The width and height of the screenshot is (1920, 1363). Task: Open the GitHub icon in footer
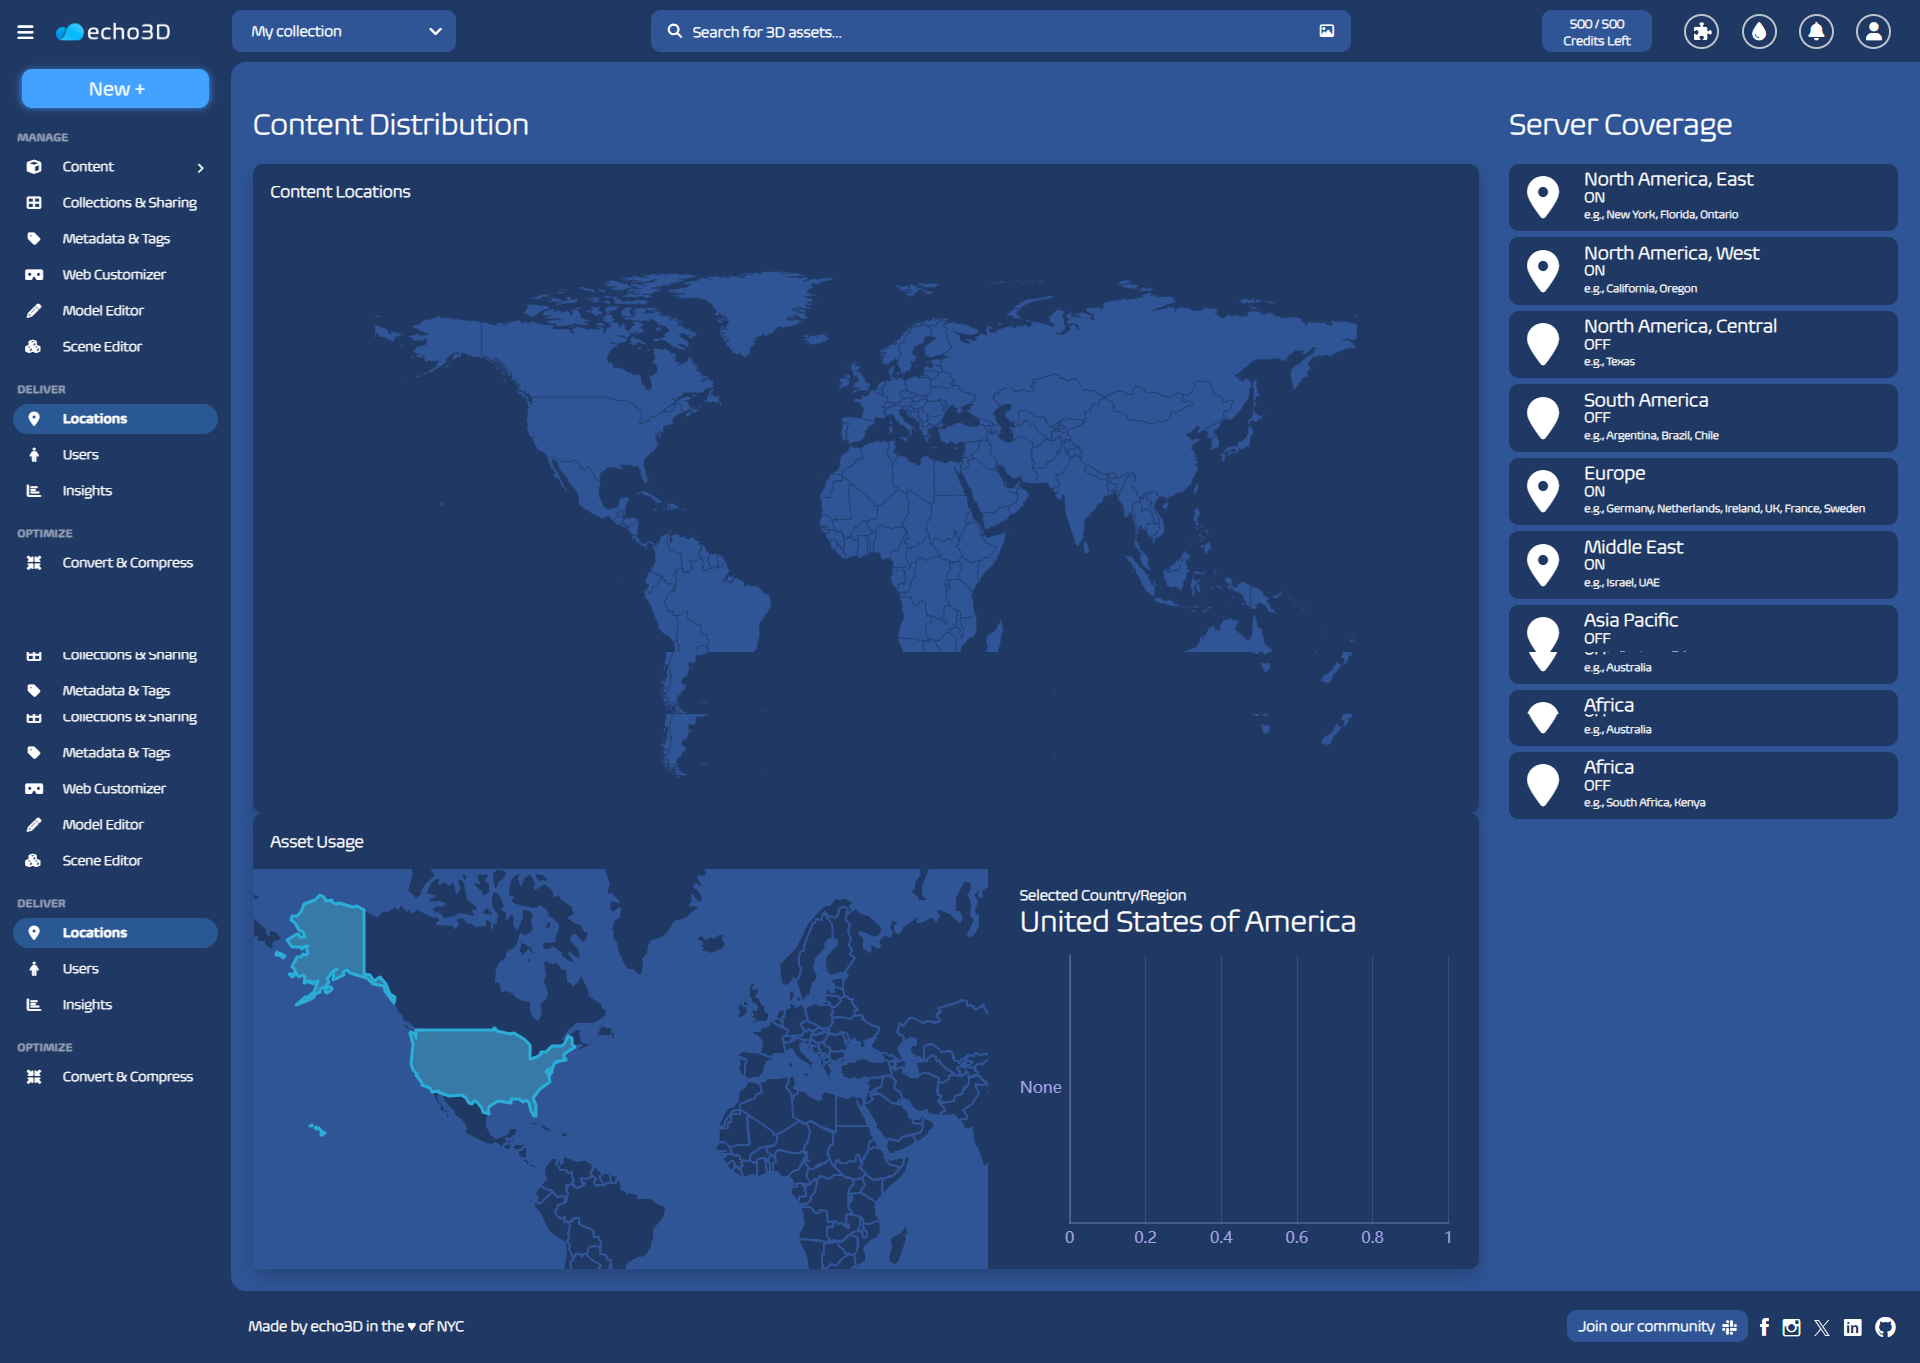click(1885, 1327)
